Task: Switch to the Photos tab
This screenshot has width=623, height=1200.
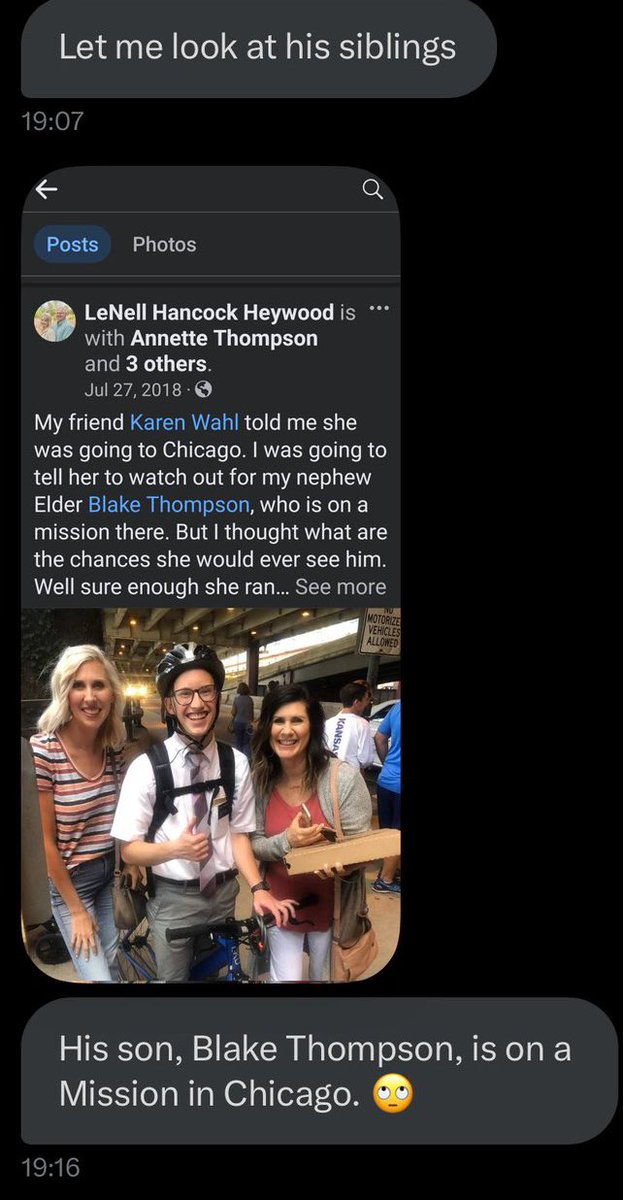Action: tap(164, 244)
